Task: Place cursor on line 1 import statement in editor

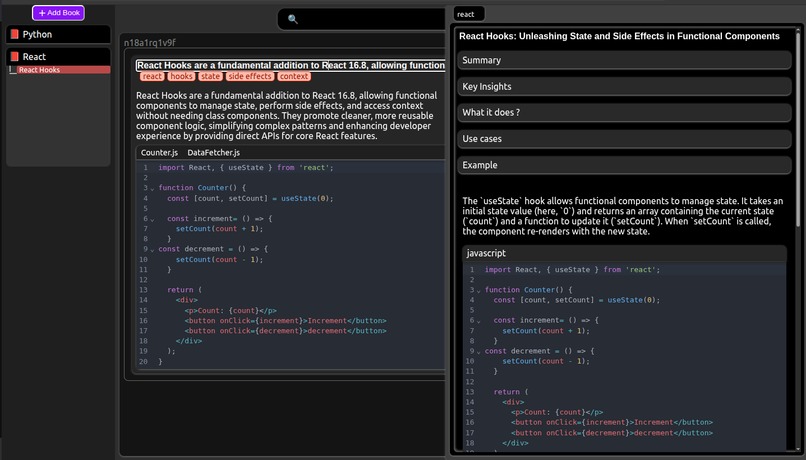Action: pos(246,168)
